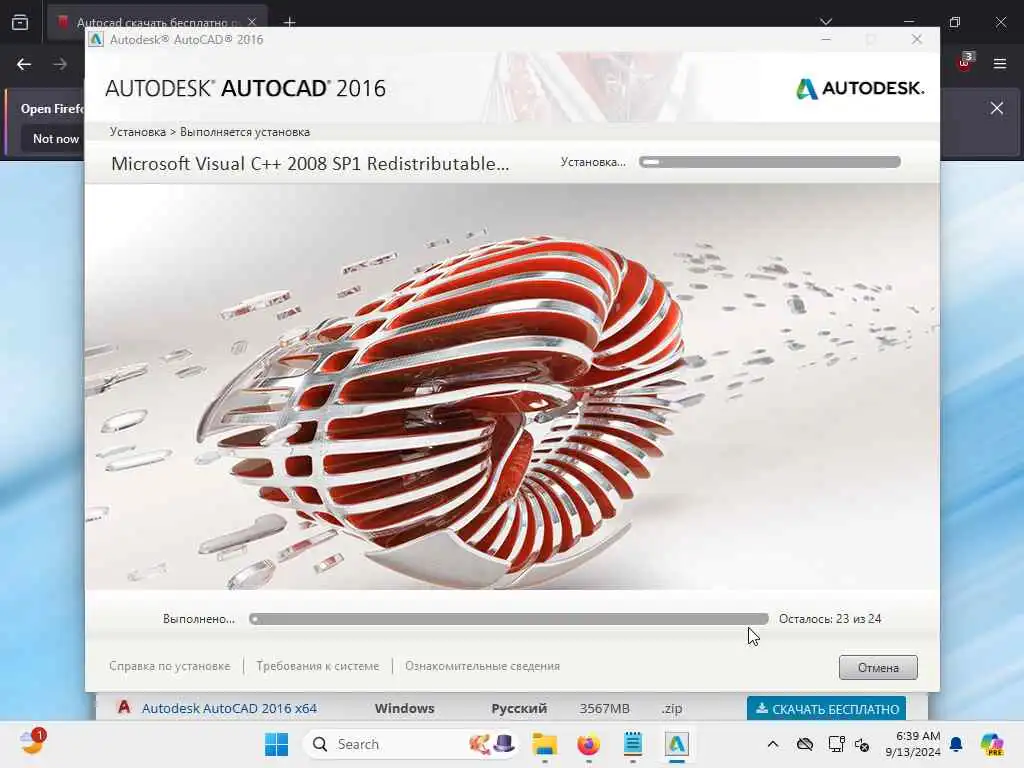Click the AutoCAD 2016 splash artwork
Image resolution: width=1024 pixels, height=768 pixels.
tap(512, 387)
